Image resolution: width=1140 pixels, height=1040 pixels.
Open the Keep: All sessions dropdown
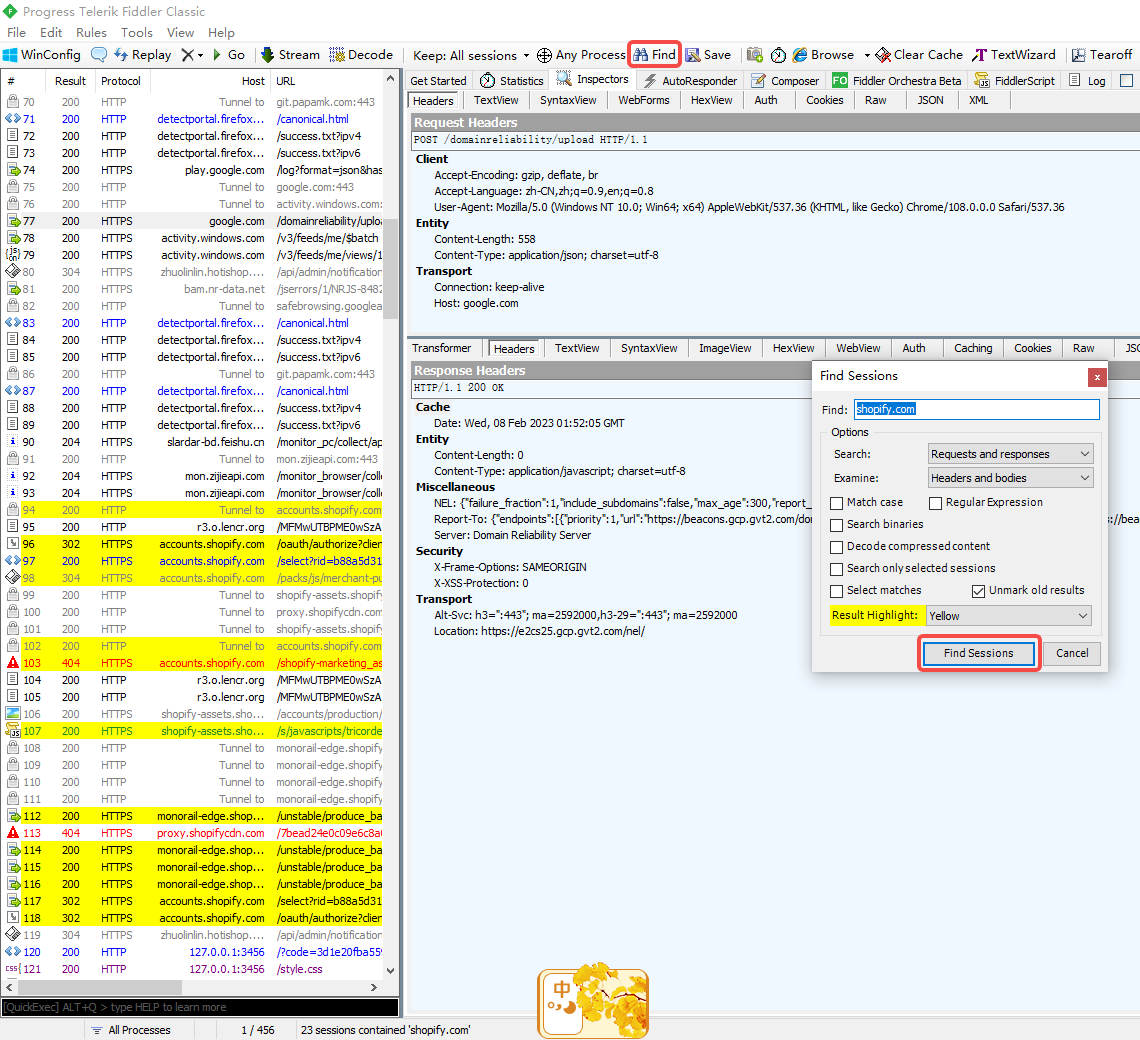(x=471, y=55)
